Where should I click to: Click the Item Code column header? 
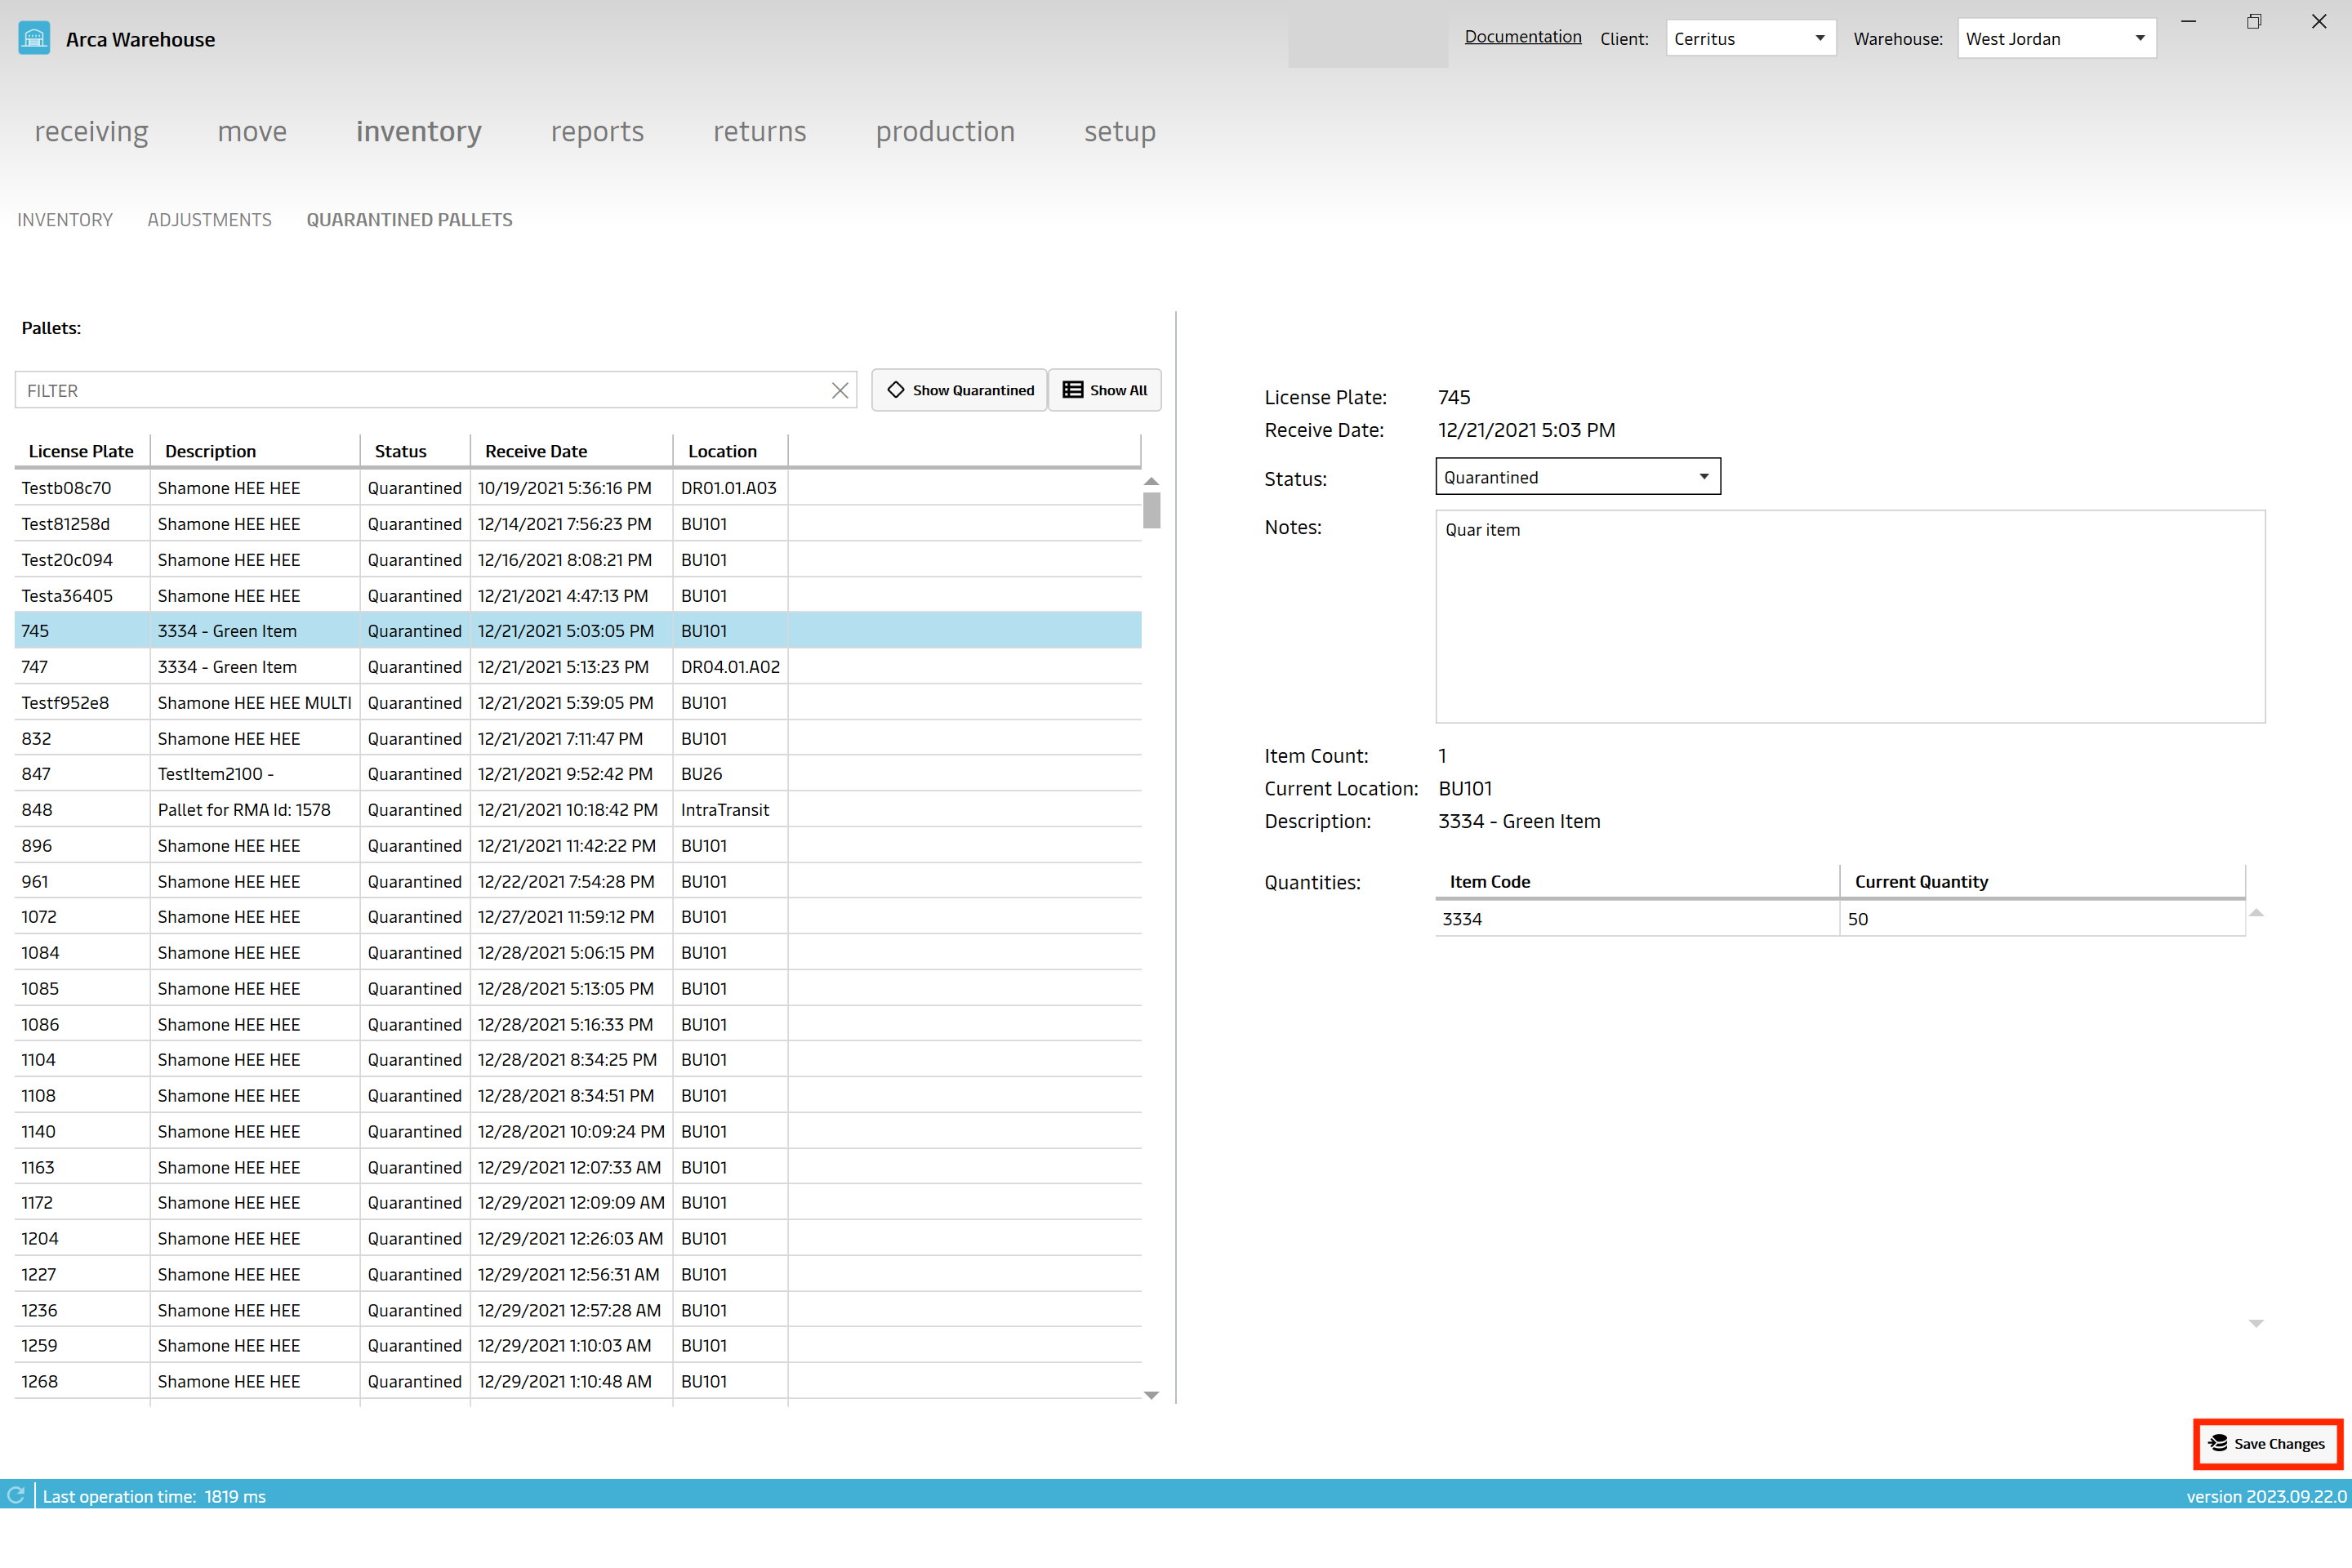(1637, 882)
